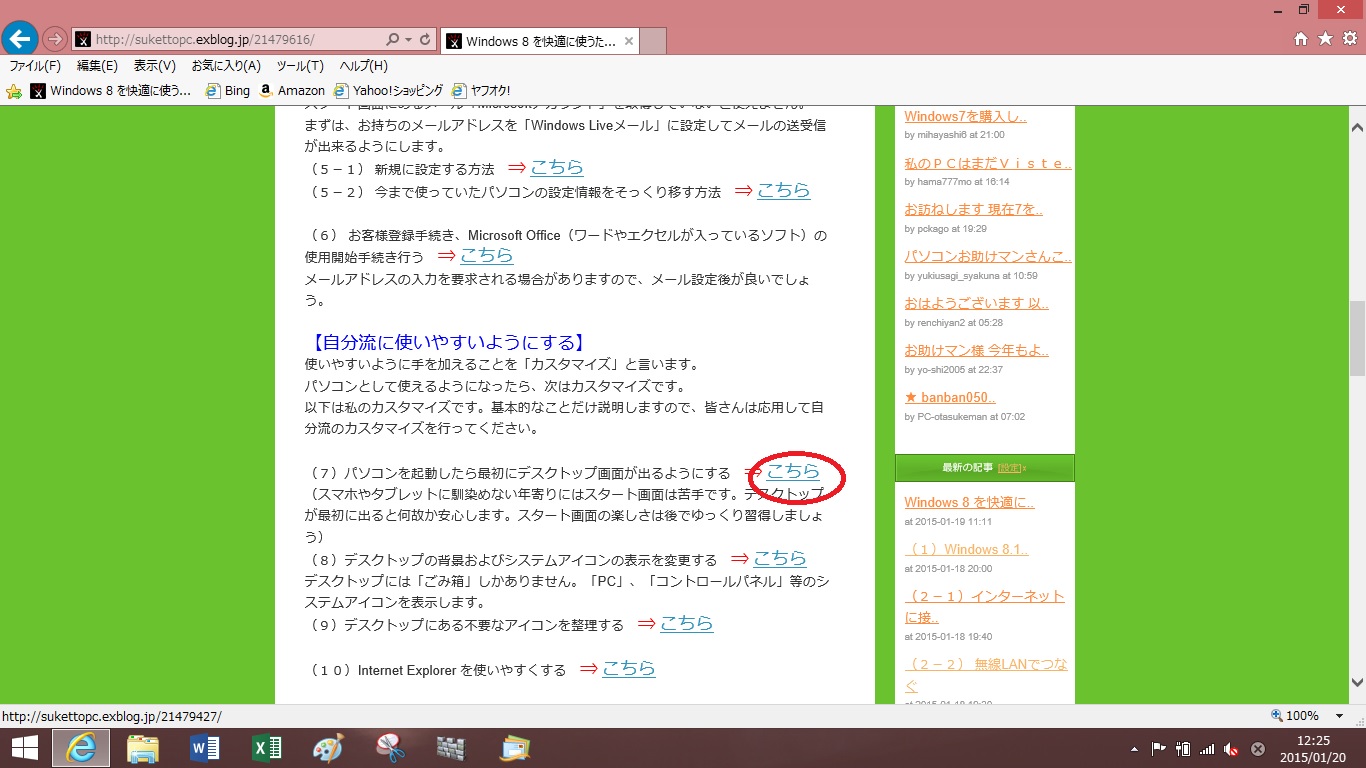
Task: Open the Amazon favorites bar bookmark
Action: coord(292,91)
